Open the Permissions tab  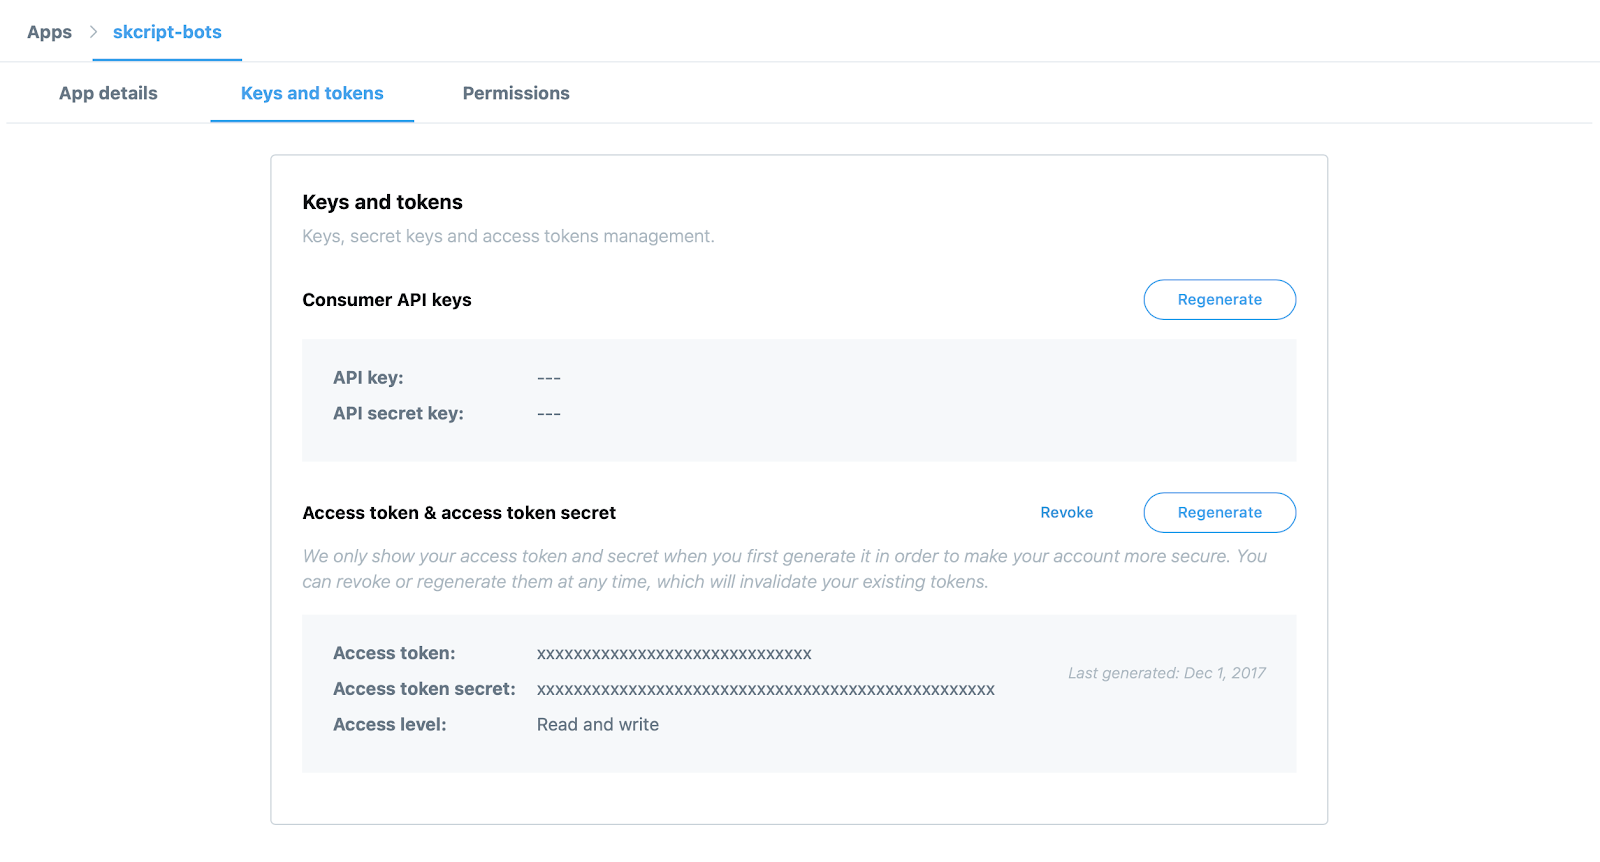tap(515, 93)
